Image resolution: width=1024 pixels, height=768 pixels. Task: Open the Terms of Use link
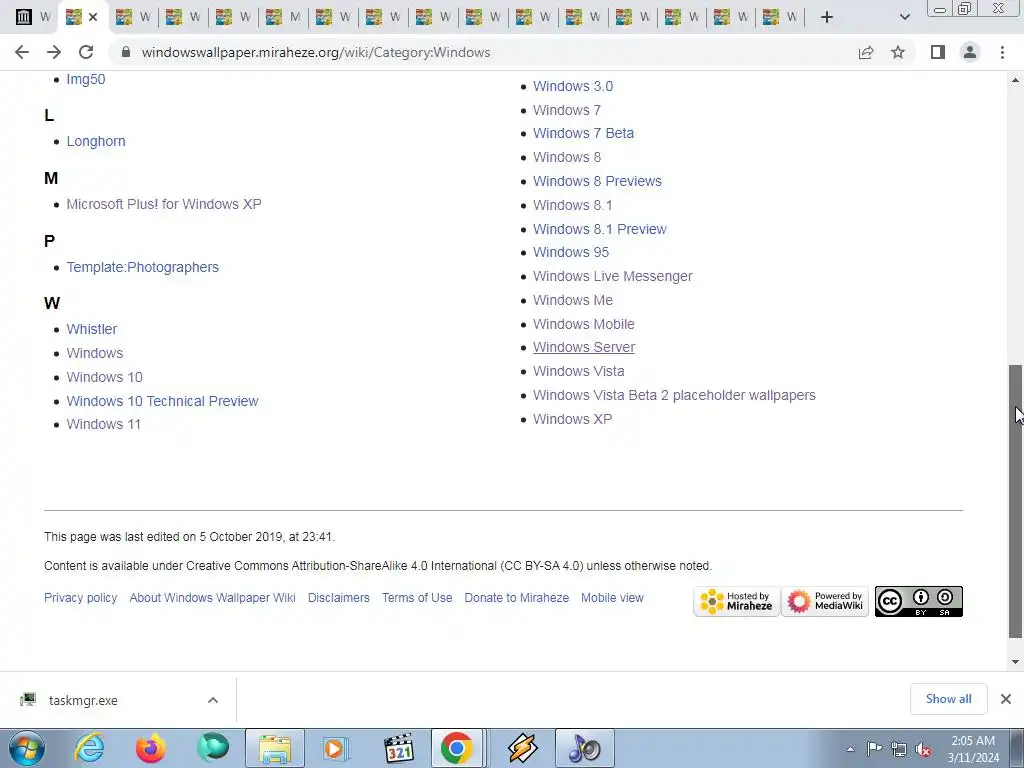pos(417,598)
